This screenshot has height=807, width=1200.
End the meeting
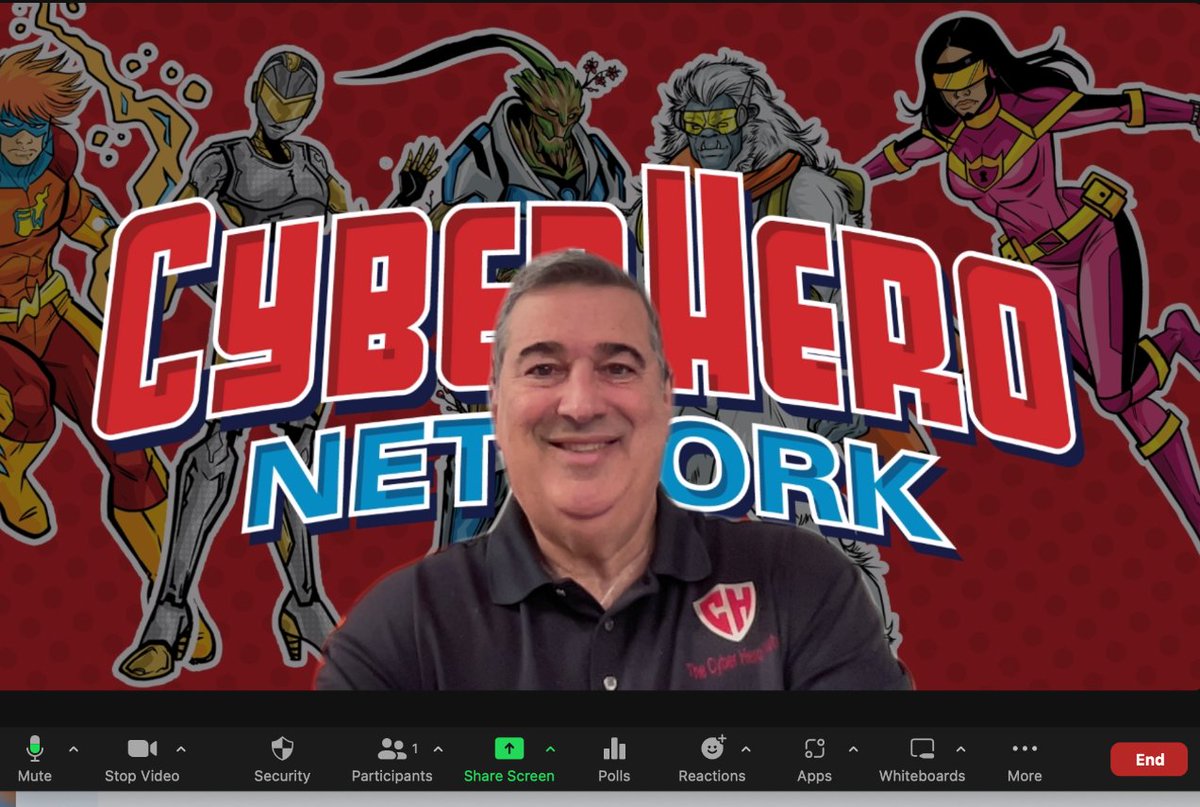click(1150, 759)
